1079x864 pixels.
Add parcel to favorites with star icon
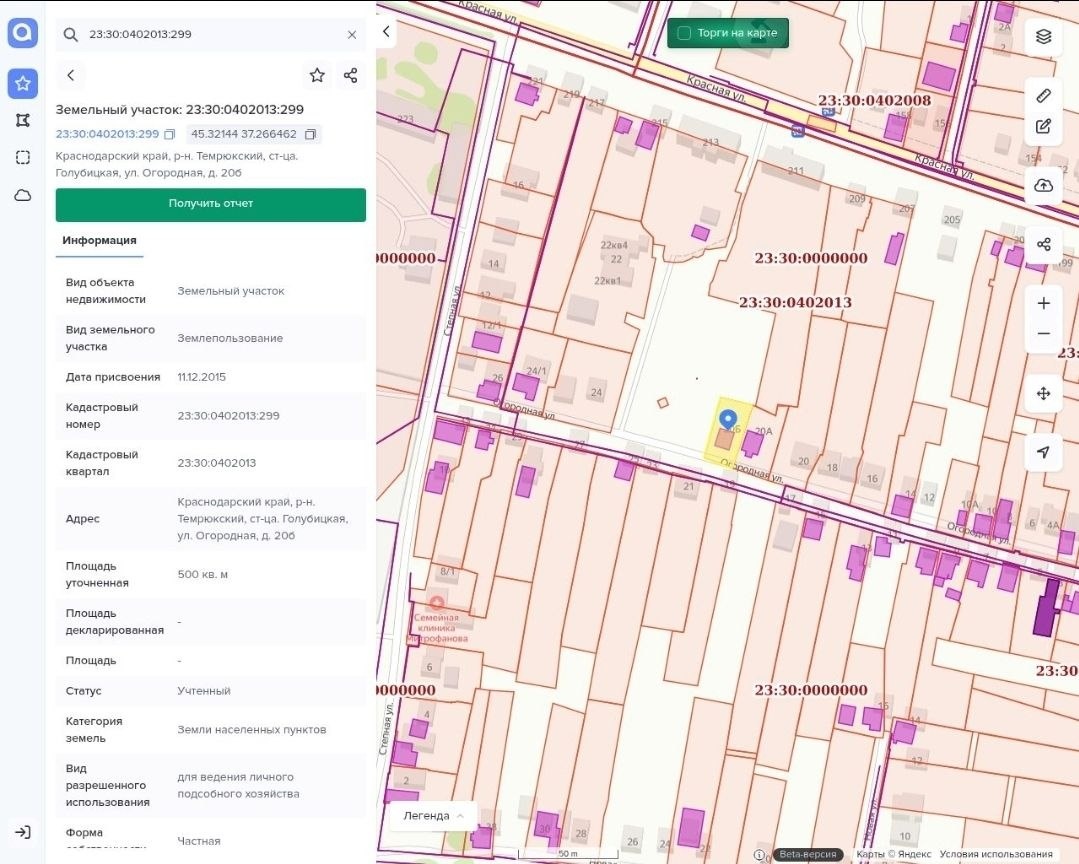pos(317,75)
